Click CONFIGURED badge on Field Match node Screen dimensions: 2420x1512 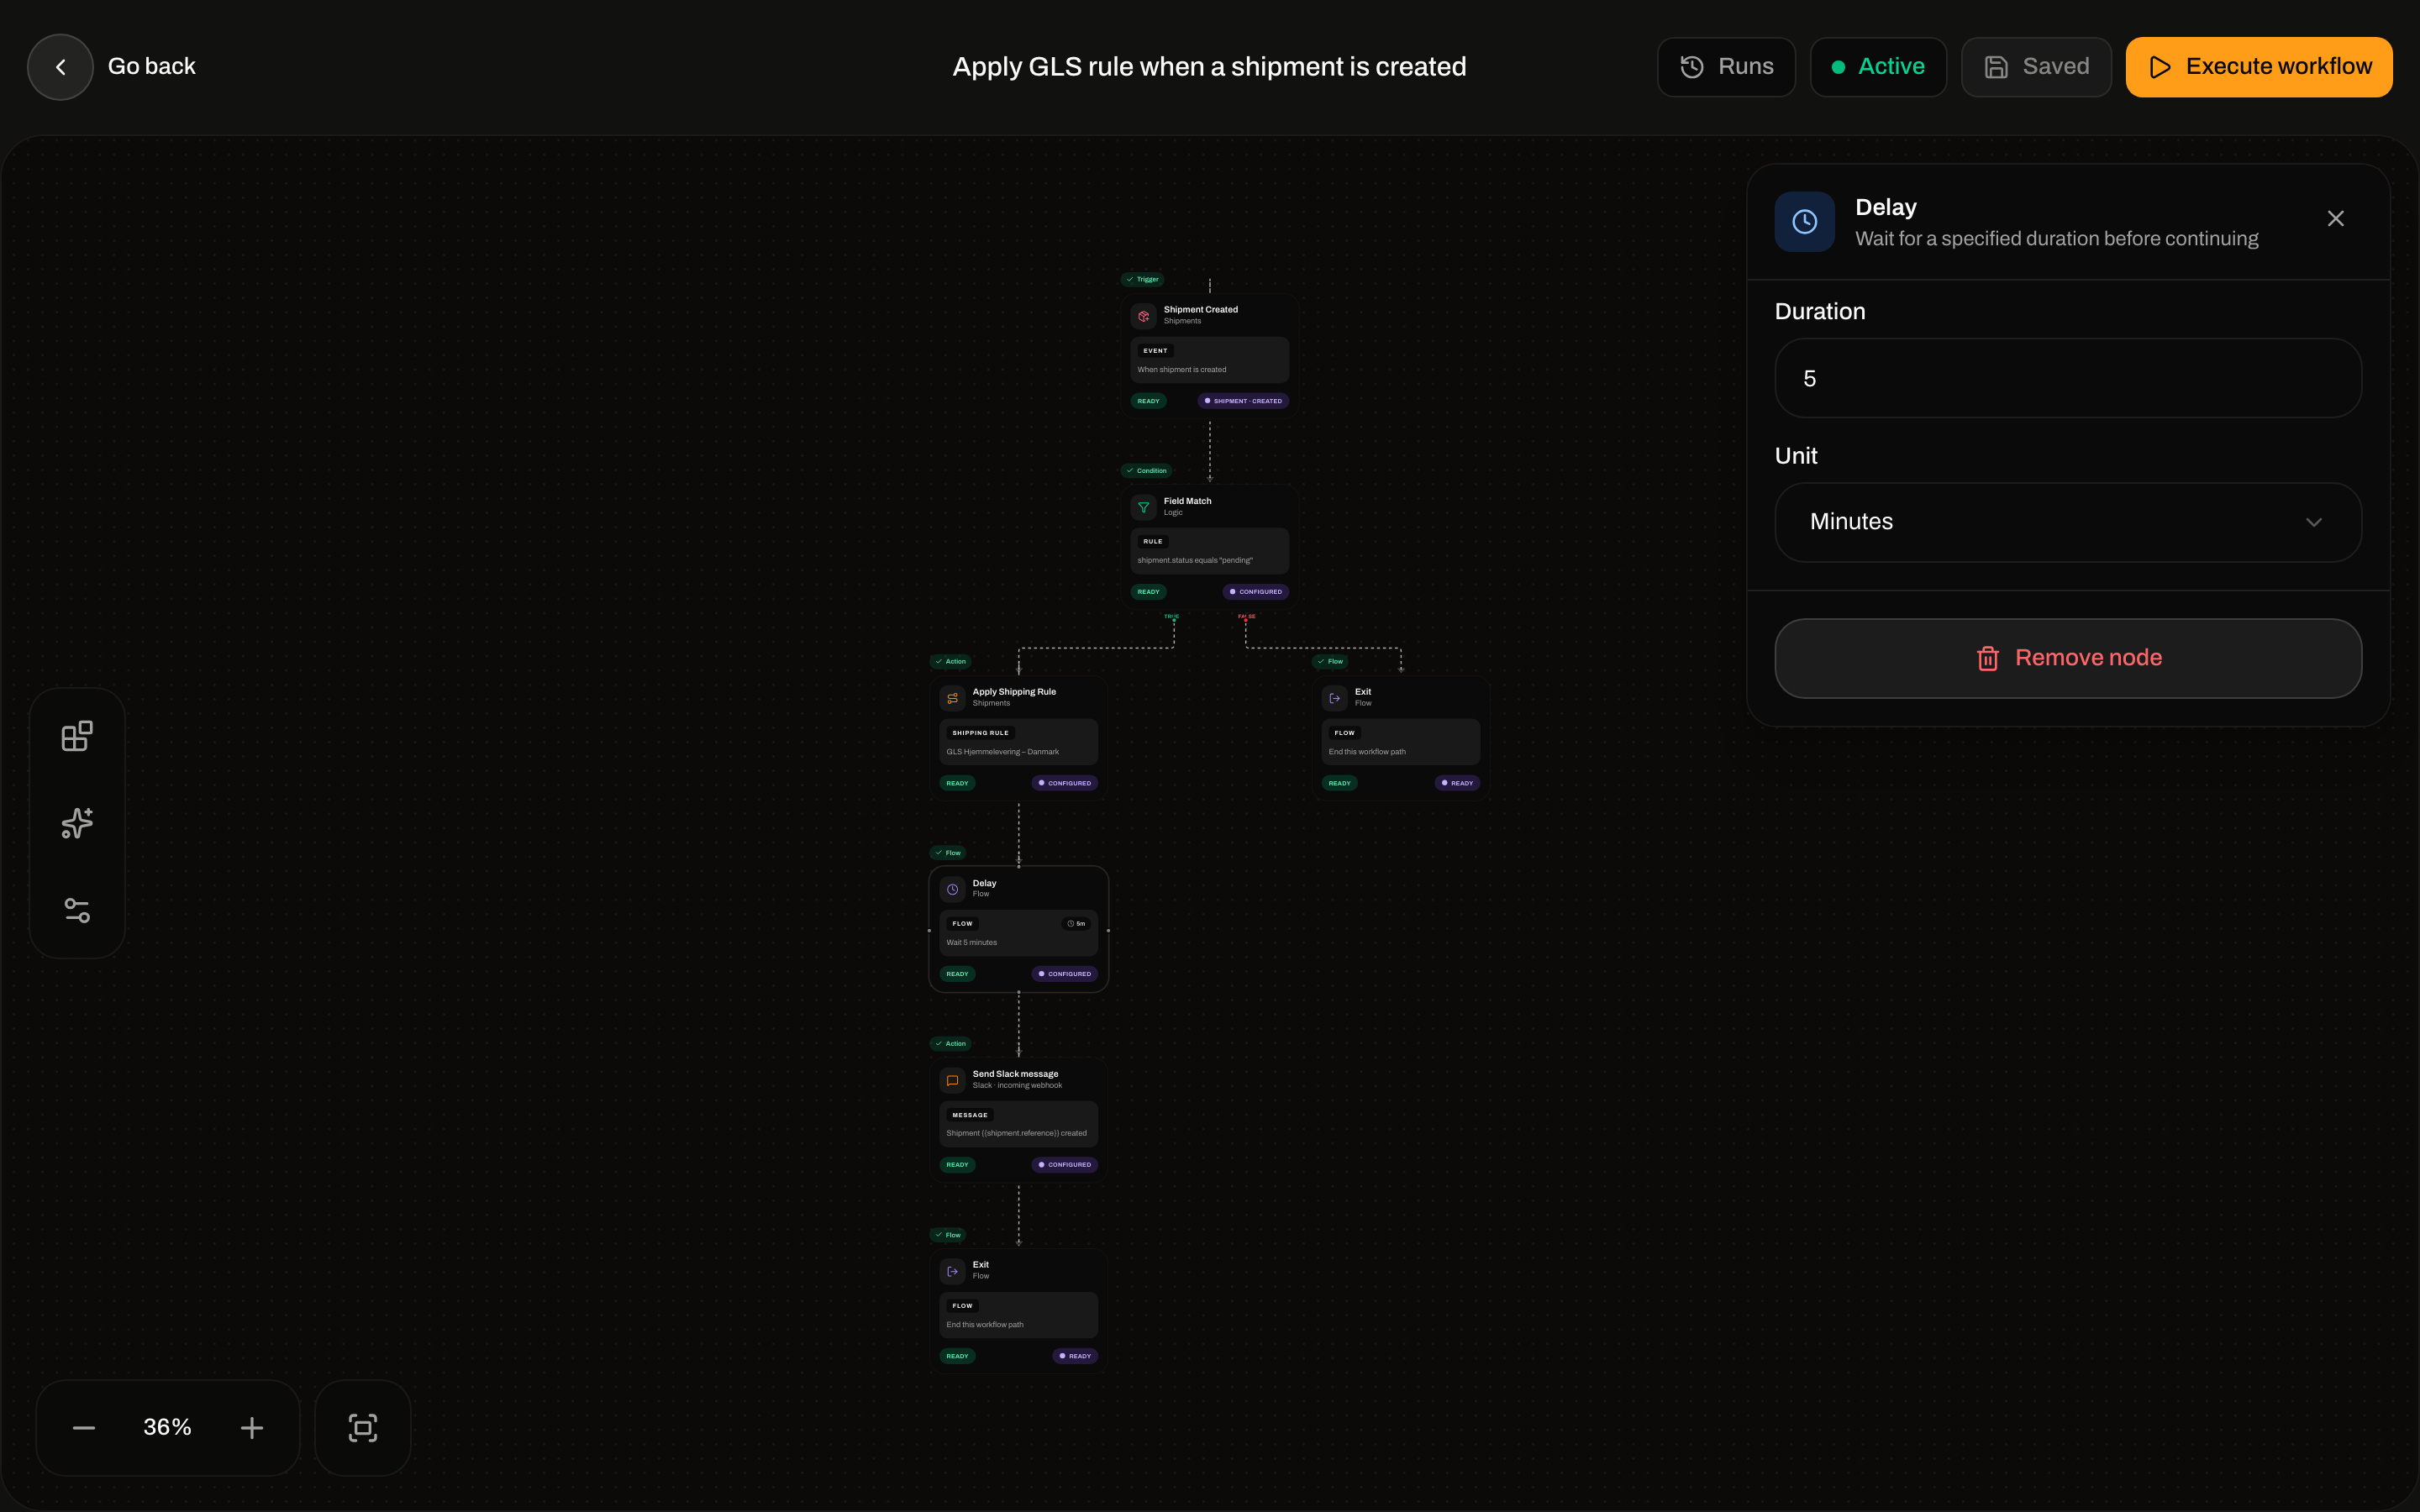pos(1255,592)
